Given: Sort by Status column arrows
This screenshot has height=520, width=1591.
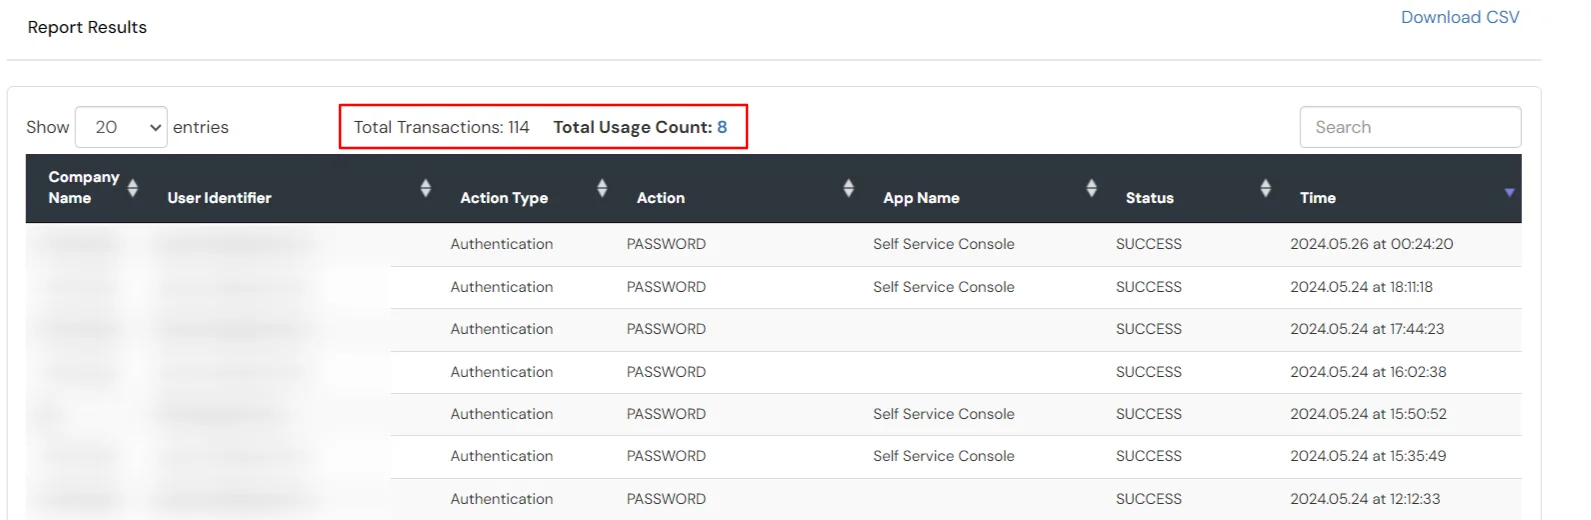Looking at the screenshot, I should point(1265,188).
